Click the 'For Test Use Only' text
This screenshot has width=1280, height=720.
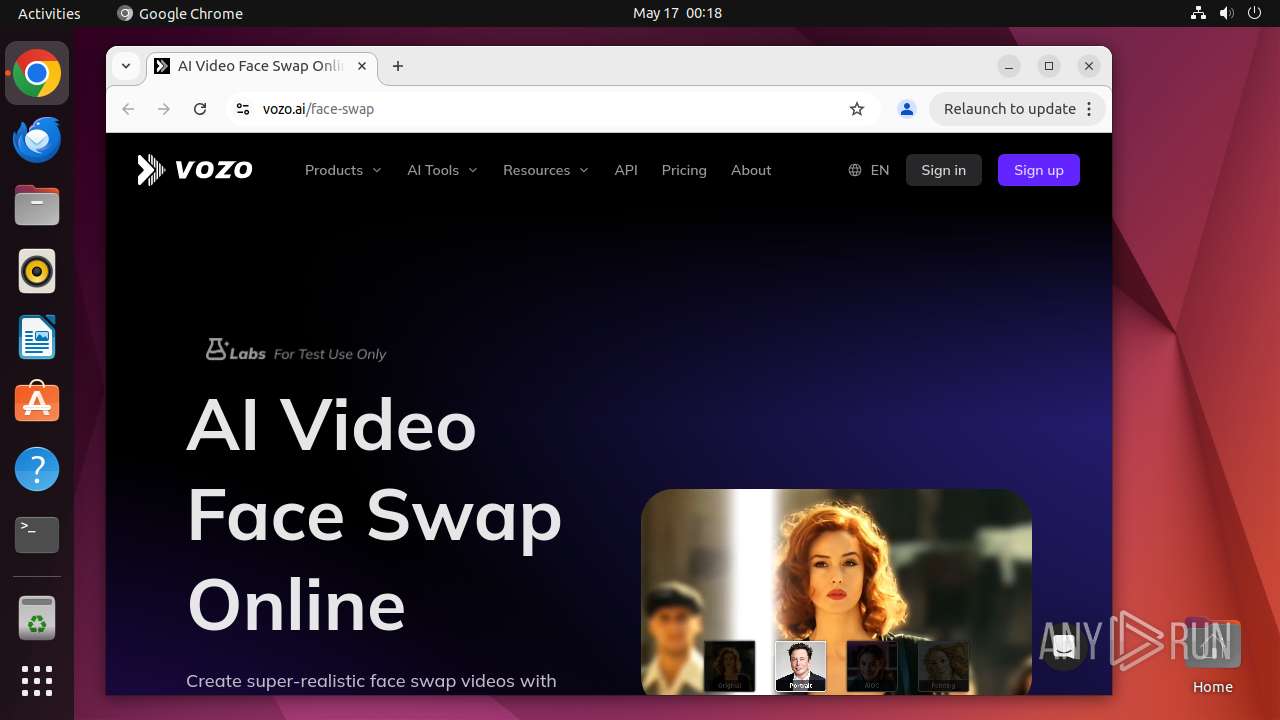[330, 354]
